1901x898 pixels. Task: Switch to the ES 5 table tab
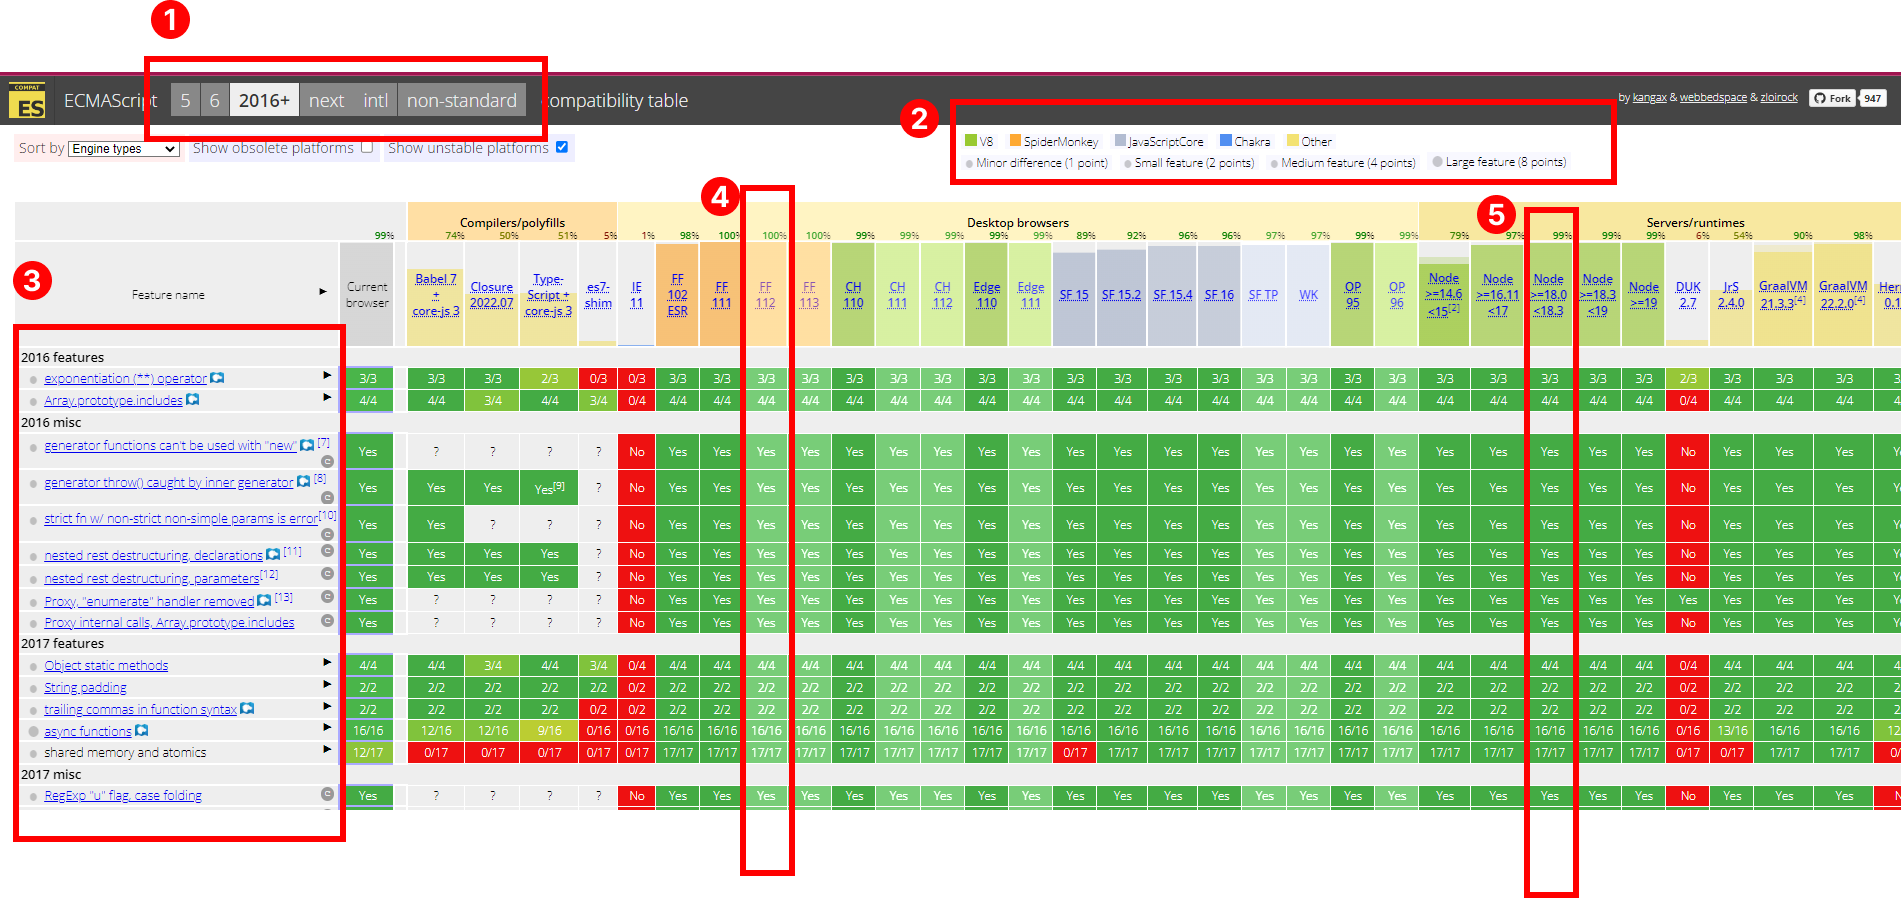[185, 100]
